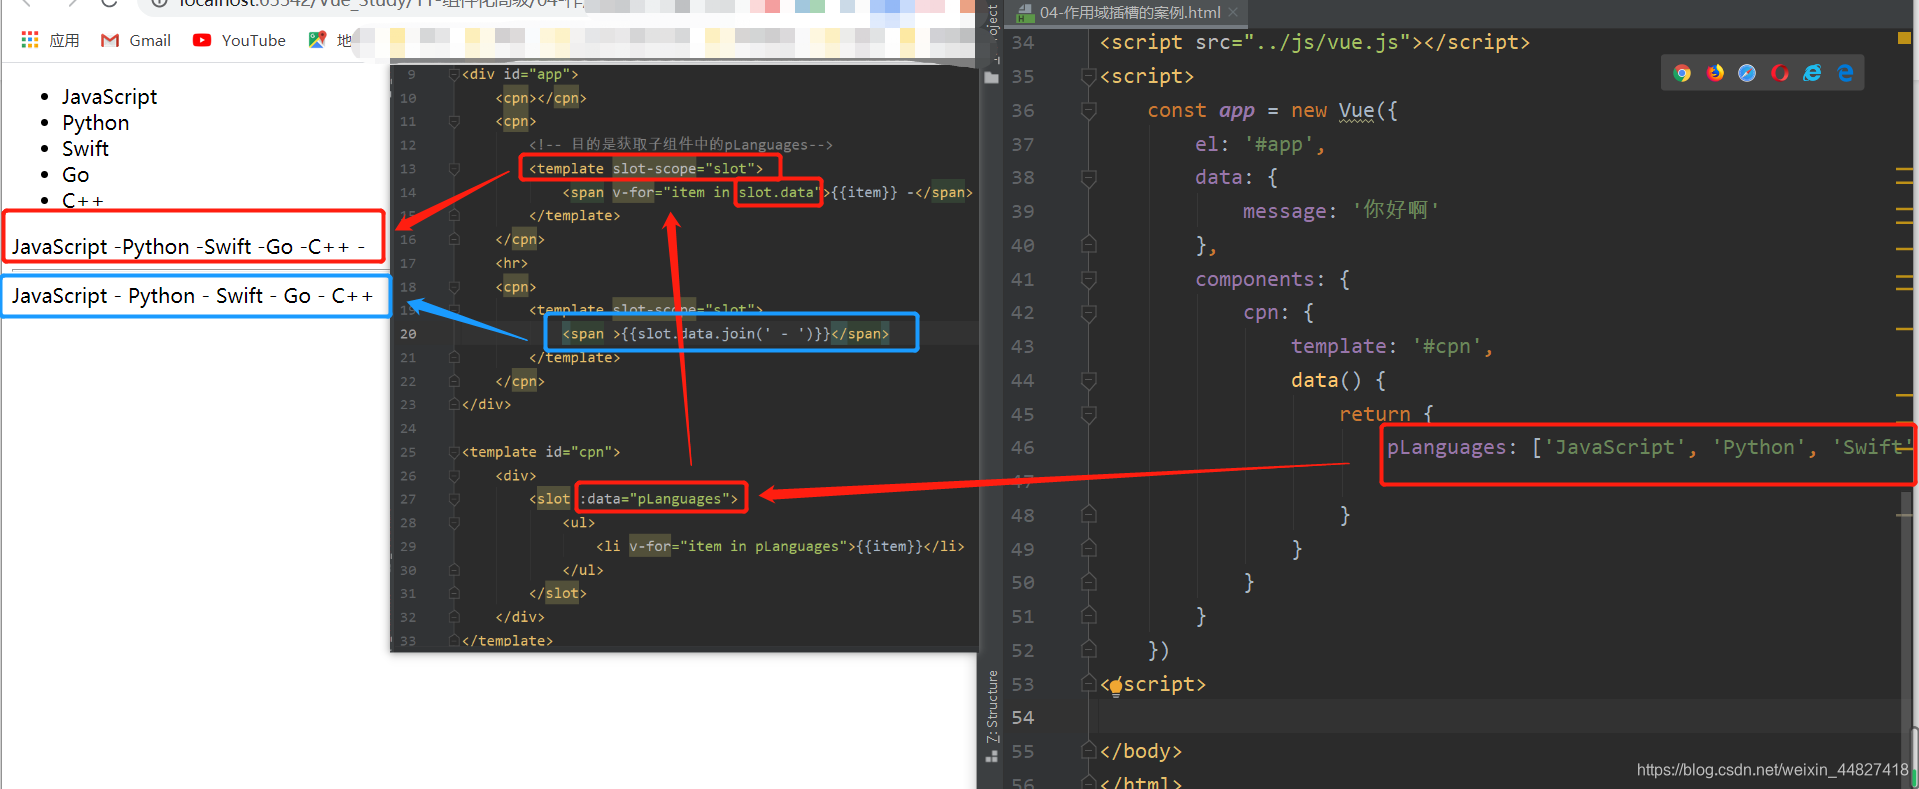This screenshot has width=1919, height=789.
Task: Click line number 46 in the IDE gutter
Action: pyautogui.click(x=1023, y=448)
